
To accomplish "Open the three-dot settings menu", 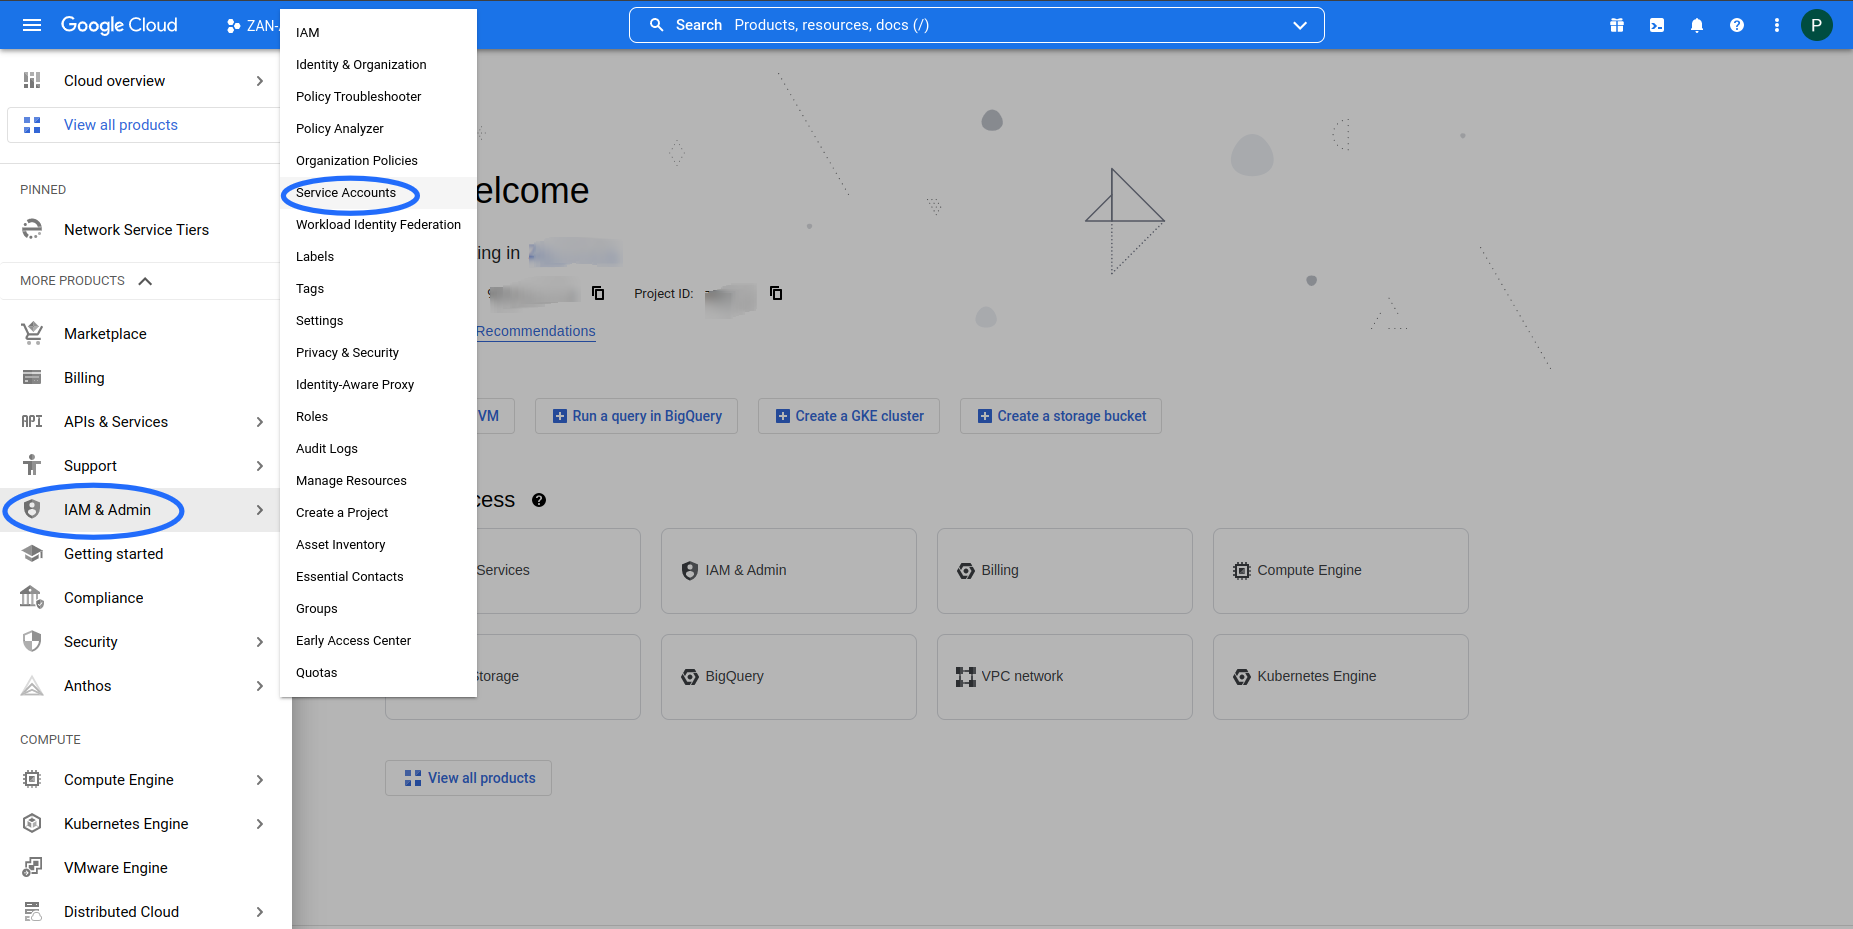I will (x=1777, y=25).
